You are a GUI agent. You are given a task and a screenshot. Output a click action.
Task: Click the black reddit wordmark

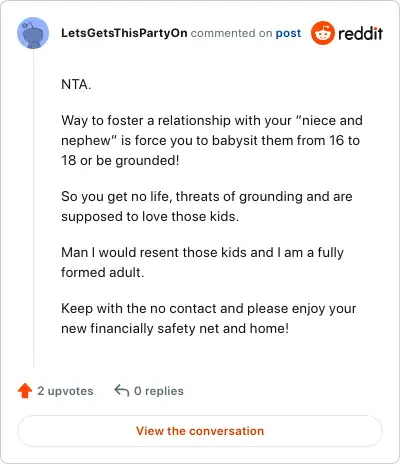(360, 33)
